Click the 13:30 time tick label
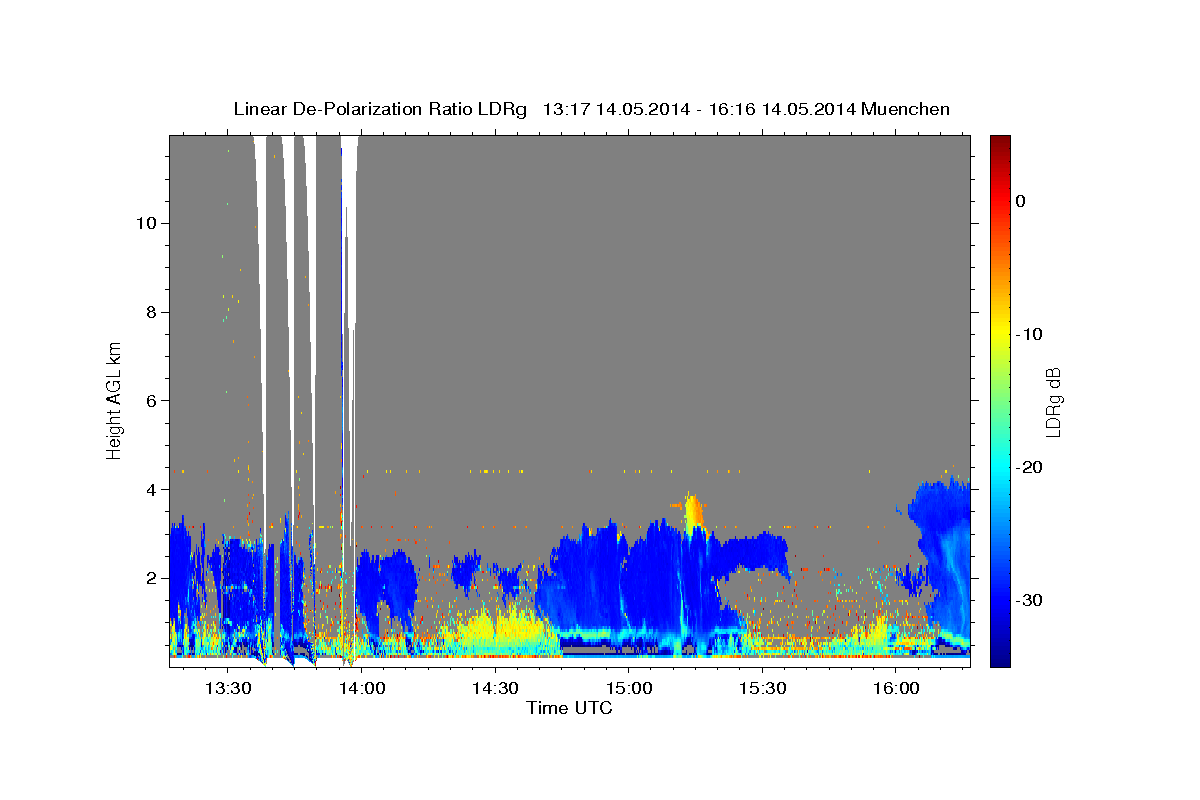 point(227,688)
